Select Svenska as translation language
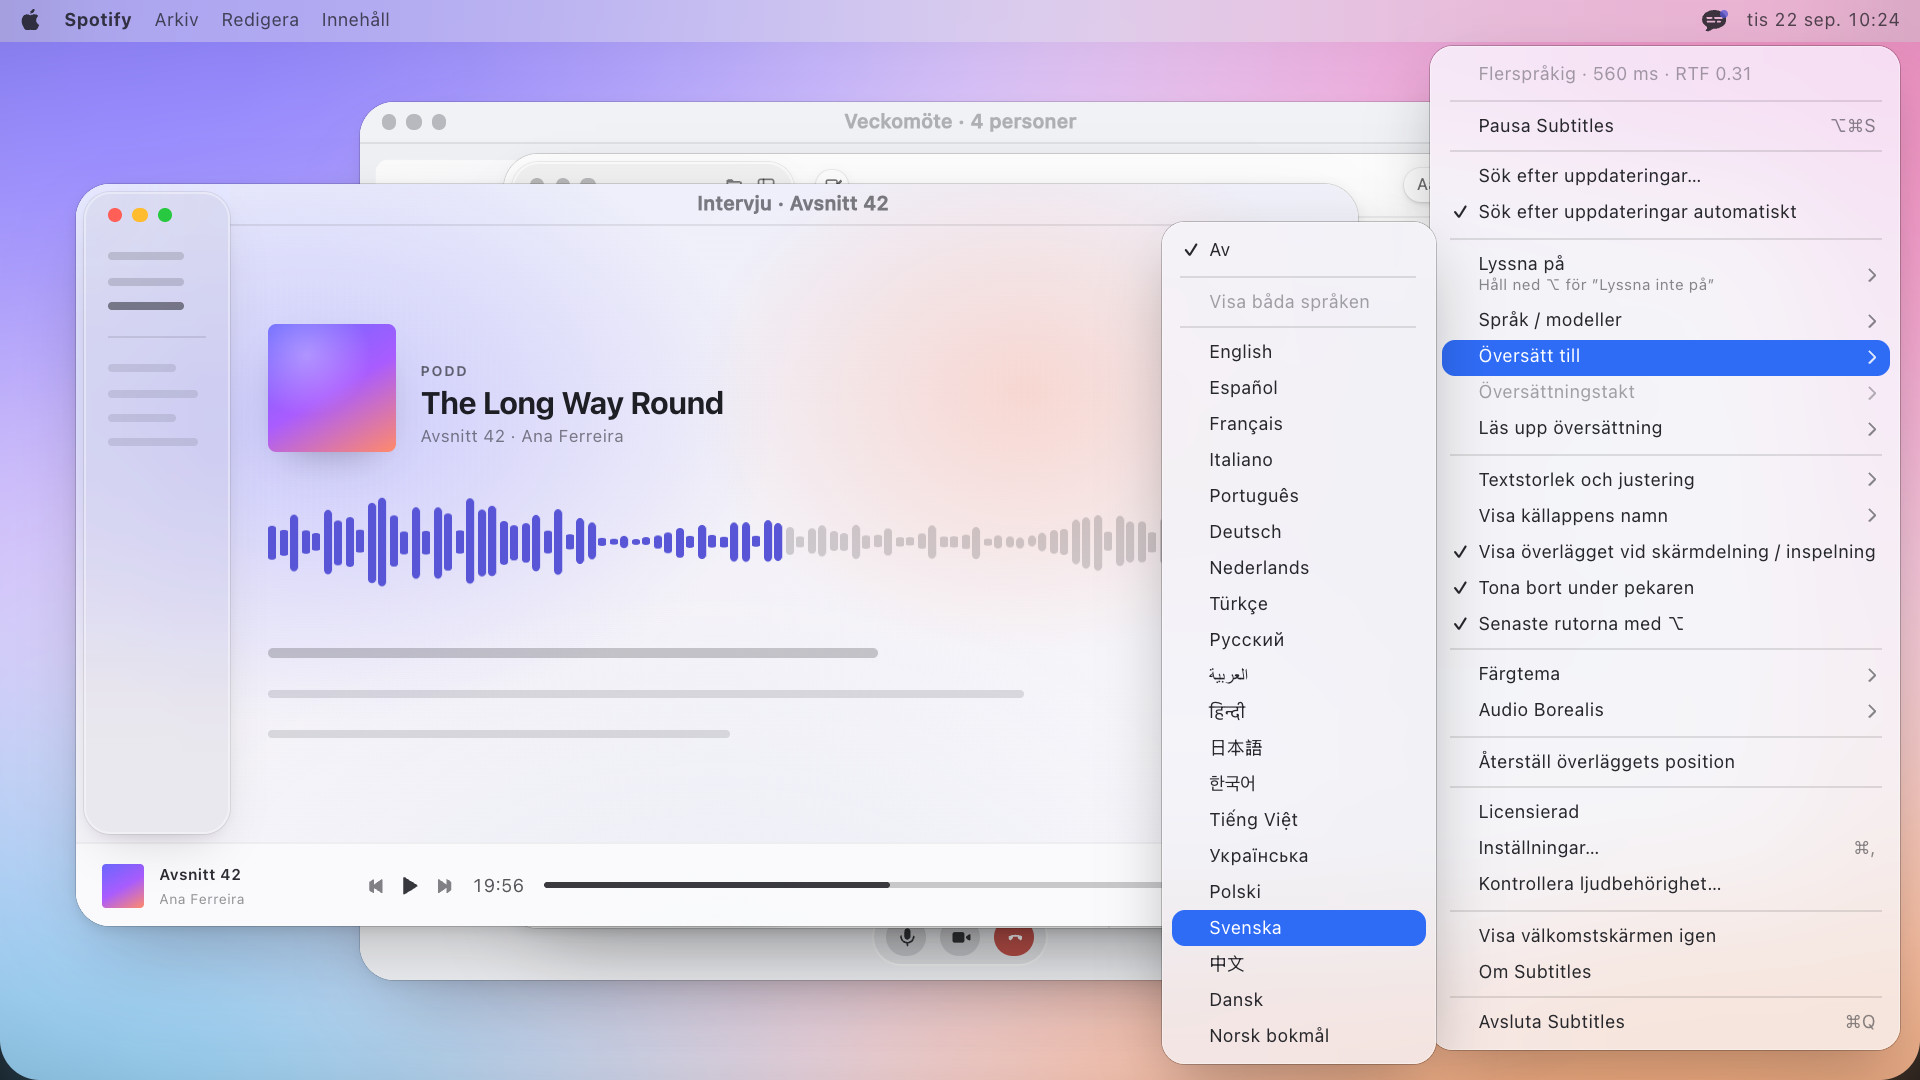 coord(1298,928)
